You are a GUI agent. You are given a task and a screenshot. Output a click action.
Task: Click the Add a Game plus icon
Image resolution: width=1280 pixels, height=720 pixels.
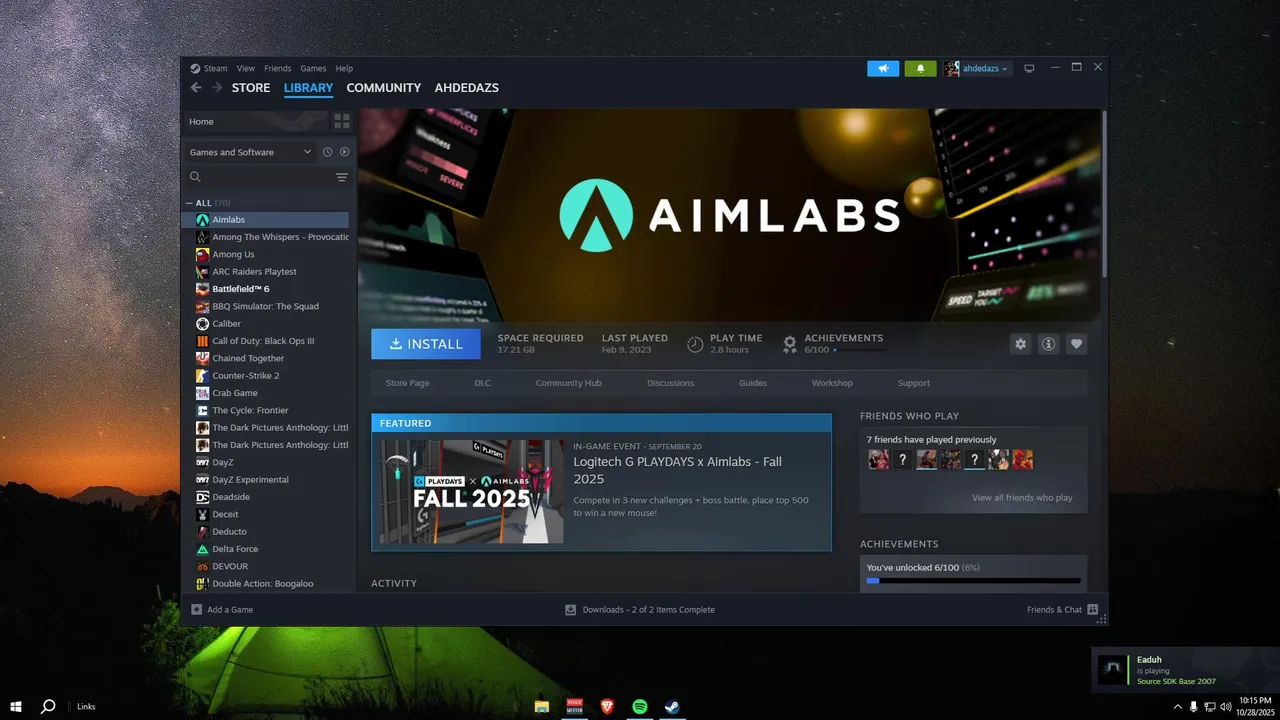(x=197, y=609)
